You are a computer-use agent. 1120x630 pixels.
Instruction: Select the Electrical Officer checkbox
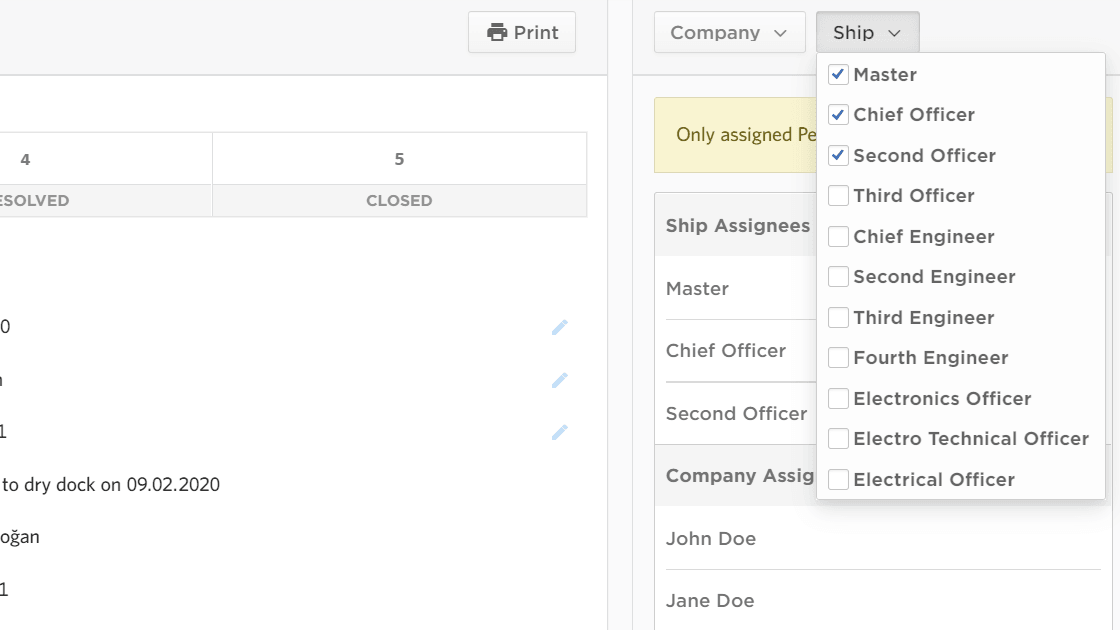[838, 480]
